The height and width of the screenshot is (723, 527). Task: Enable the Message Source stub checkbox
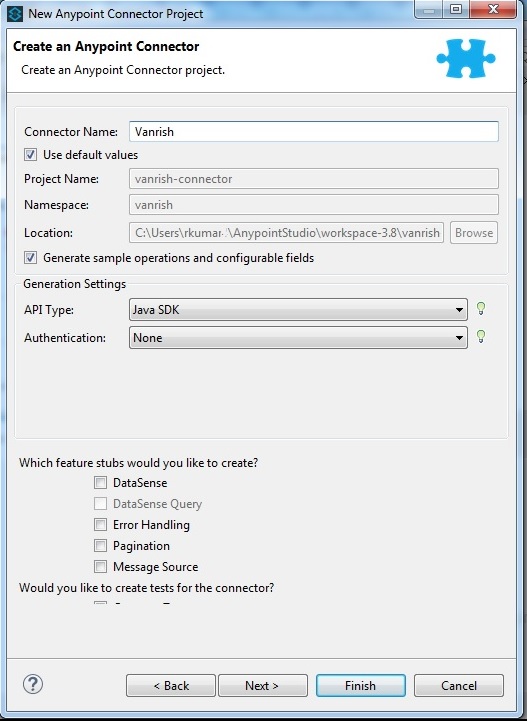pos(101,566)
